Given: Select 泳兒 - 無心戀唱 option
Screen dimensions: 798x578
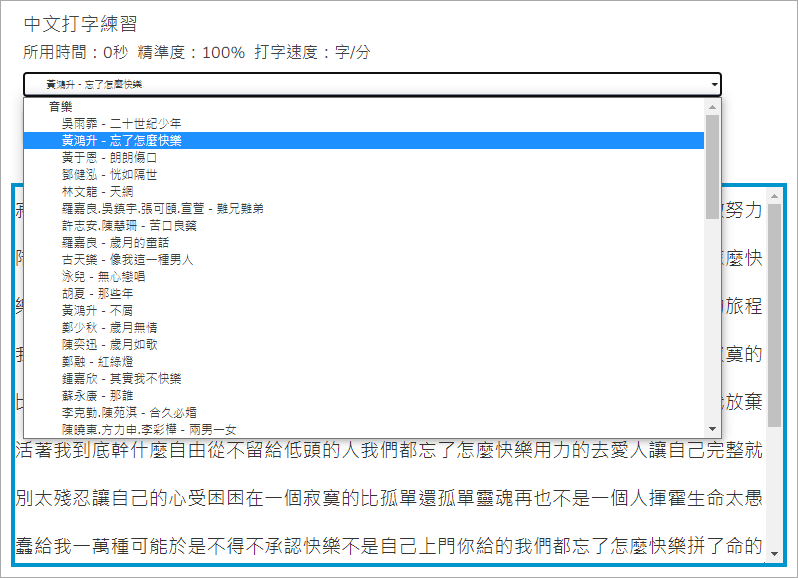Looking at the screenshot, I should pyautogui.click(x=364, y=276).
